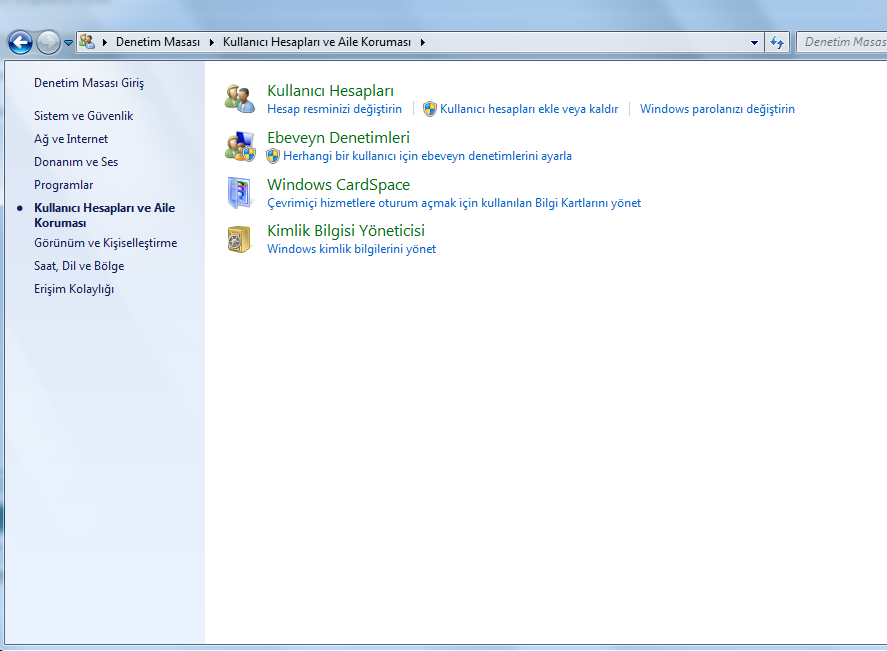The image size is (887, 651).
Task: Click the Kullanıcı Hesapları users icon
Action: pyautogui.click(x=240, y=98)
